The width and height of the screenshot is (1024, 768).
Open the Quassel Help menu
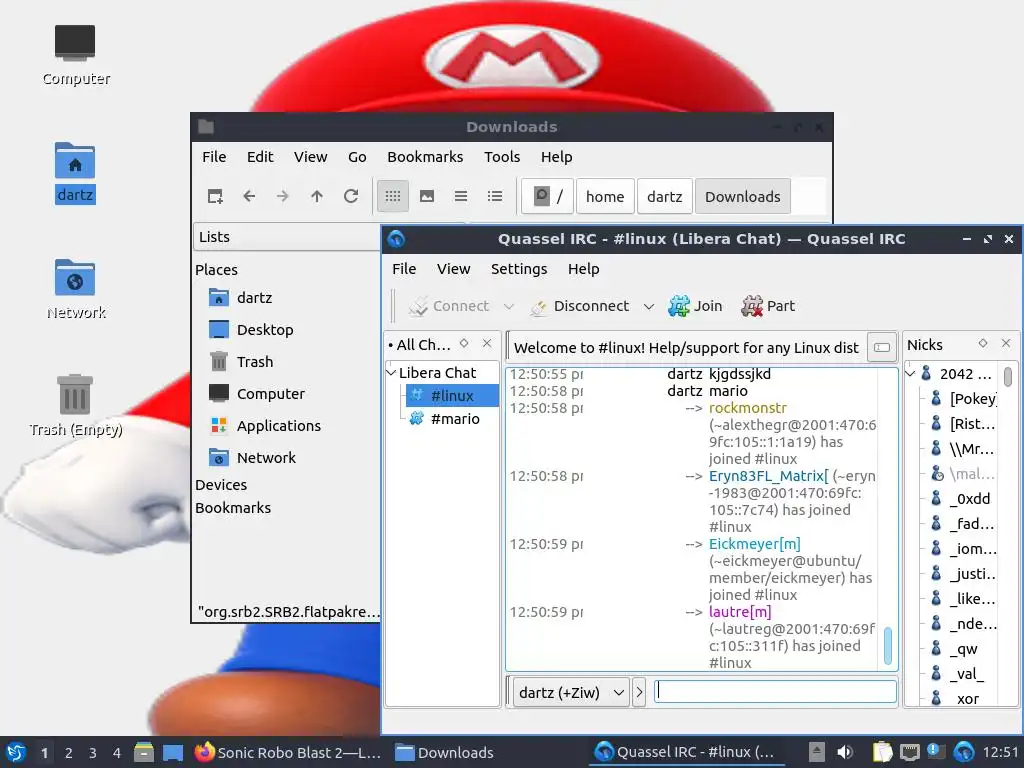583,269
